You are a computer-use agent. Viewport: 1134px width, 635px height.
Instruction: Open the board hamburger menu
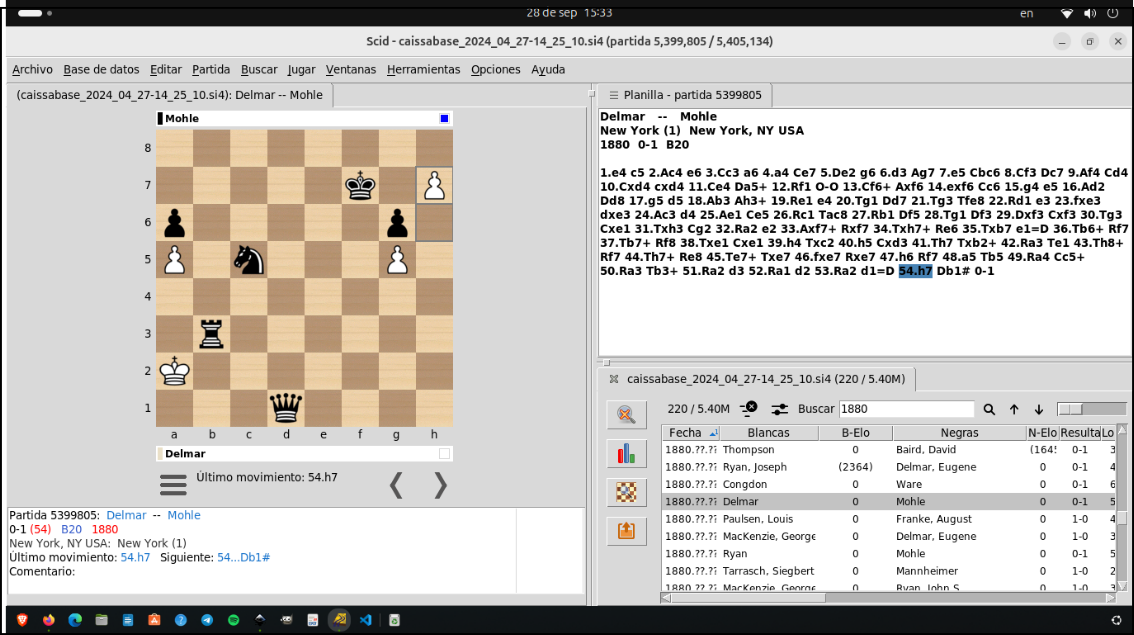[174, 484]
